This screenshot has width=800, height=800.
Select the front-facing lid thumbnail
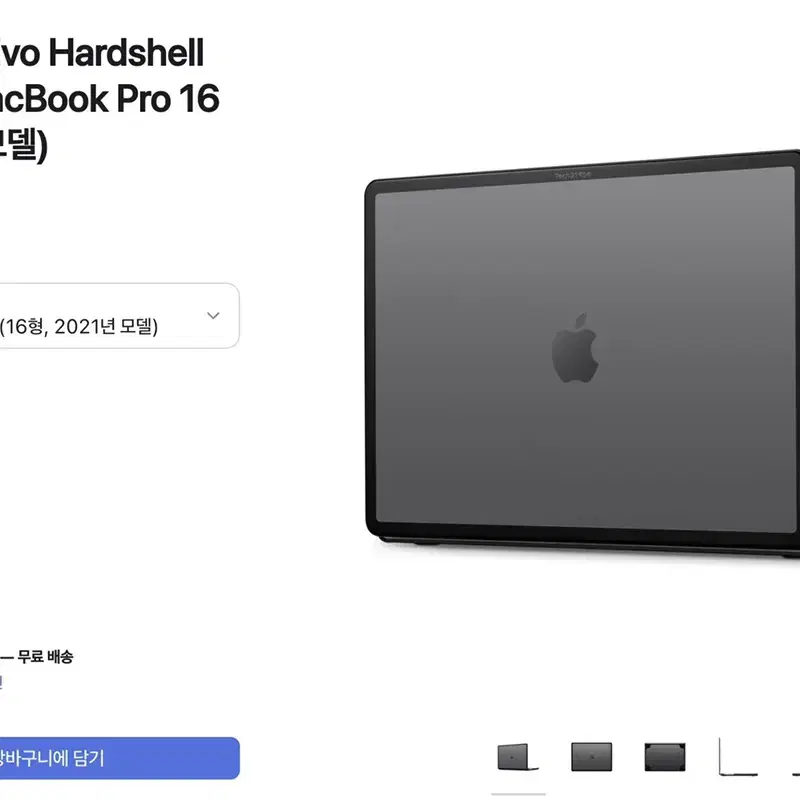click(591, 757)
